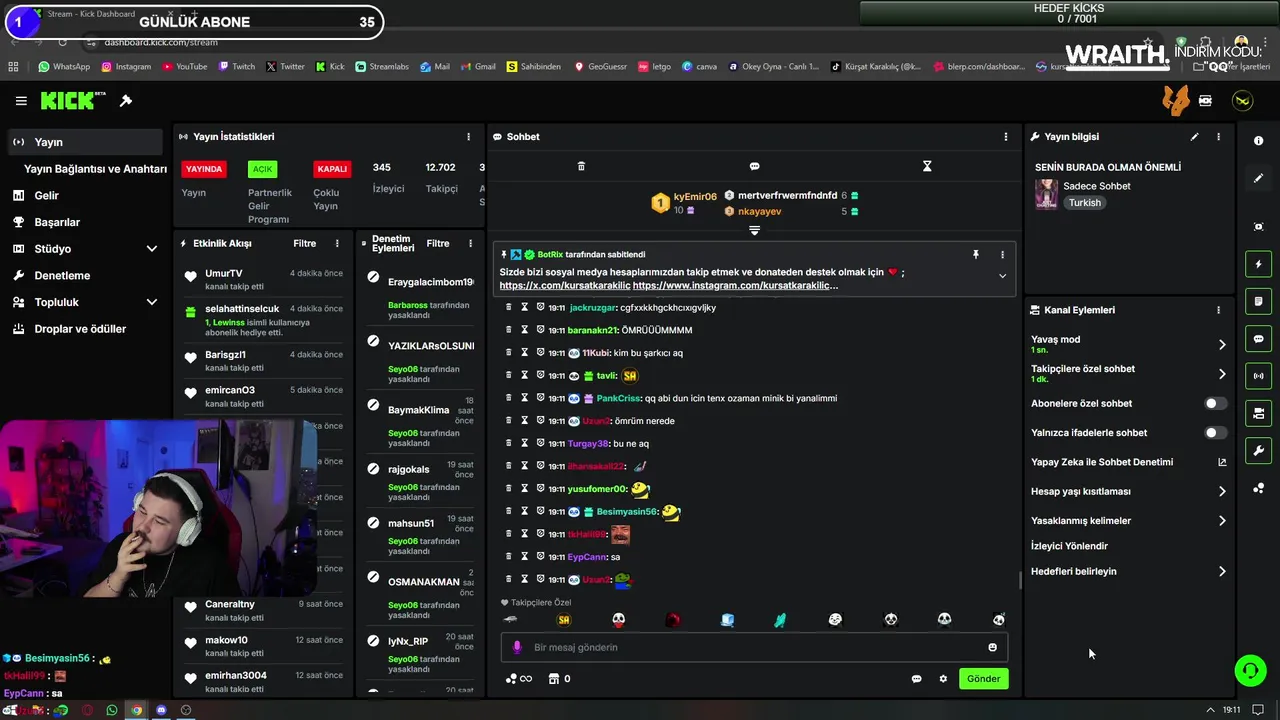1280x720 pixels.
Task: Open the hamburger menu beside the Kick logo
Action: (21, 101)
